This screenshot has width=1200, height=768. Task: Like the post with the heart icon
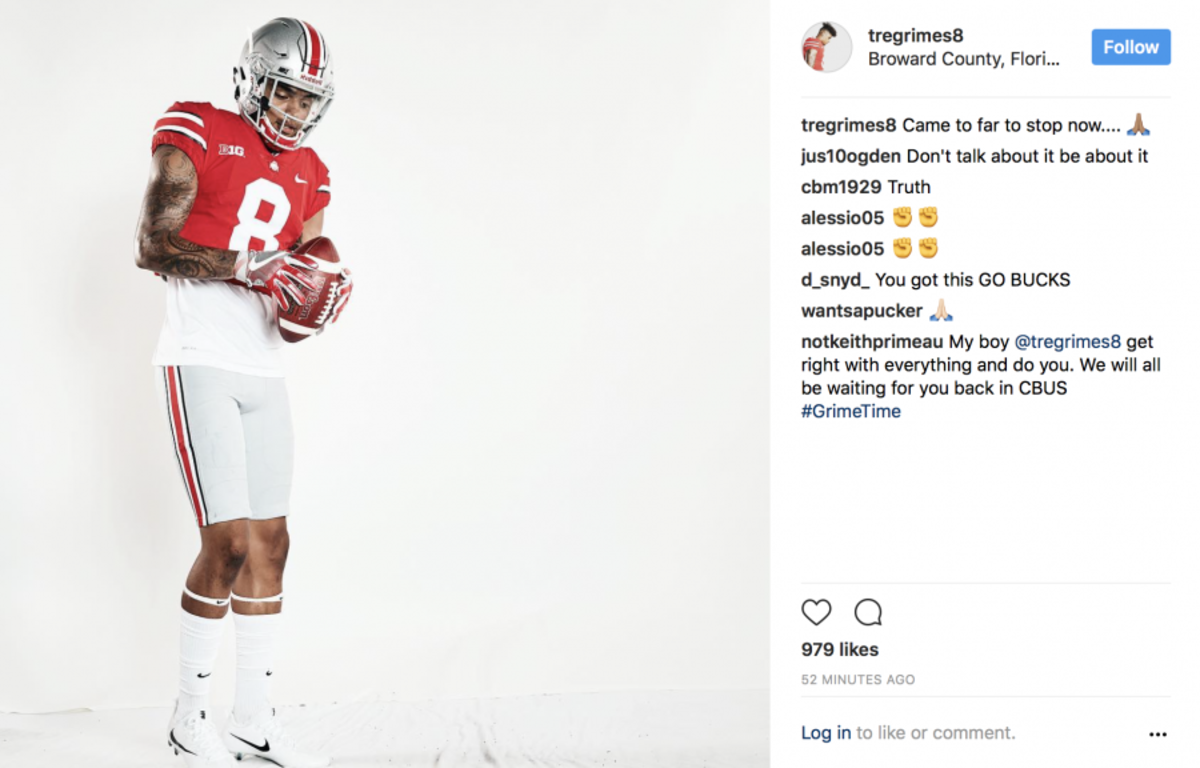pyautogui.click(x=816, y=612)
